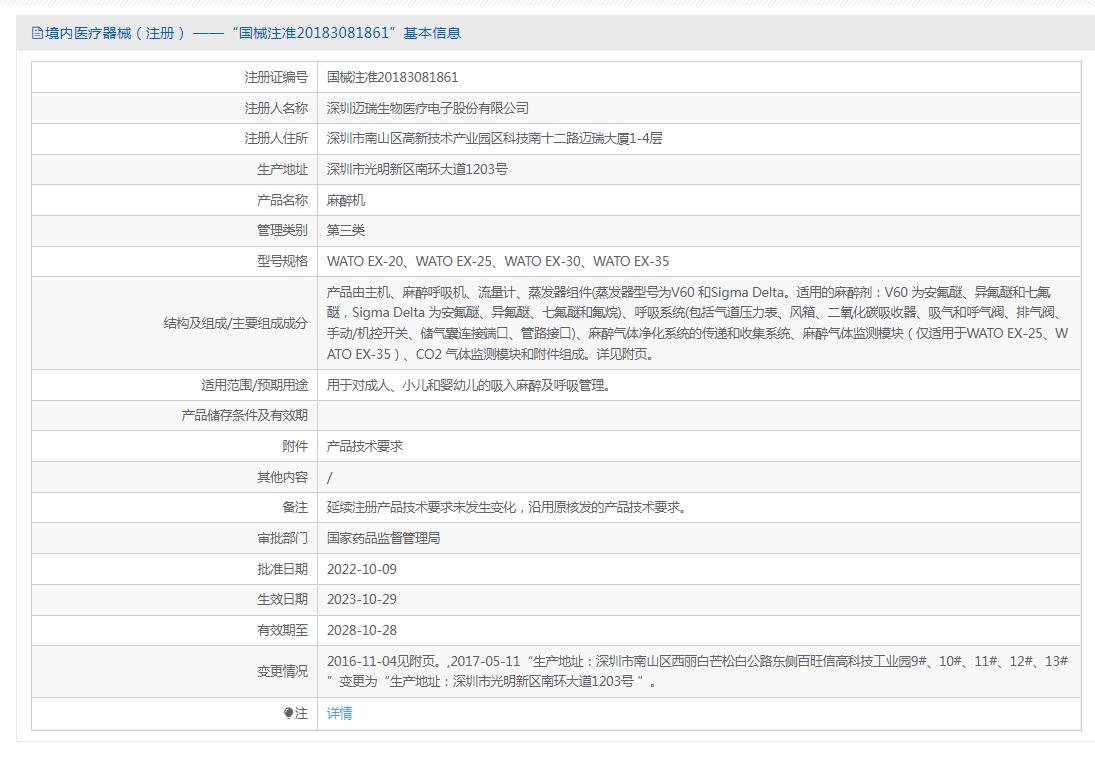Viewport: 1095px width, 759px height.
Task: Click the remark text 延续注册产品技术要求未发生变化
Action: (x=508, y=508)
